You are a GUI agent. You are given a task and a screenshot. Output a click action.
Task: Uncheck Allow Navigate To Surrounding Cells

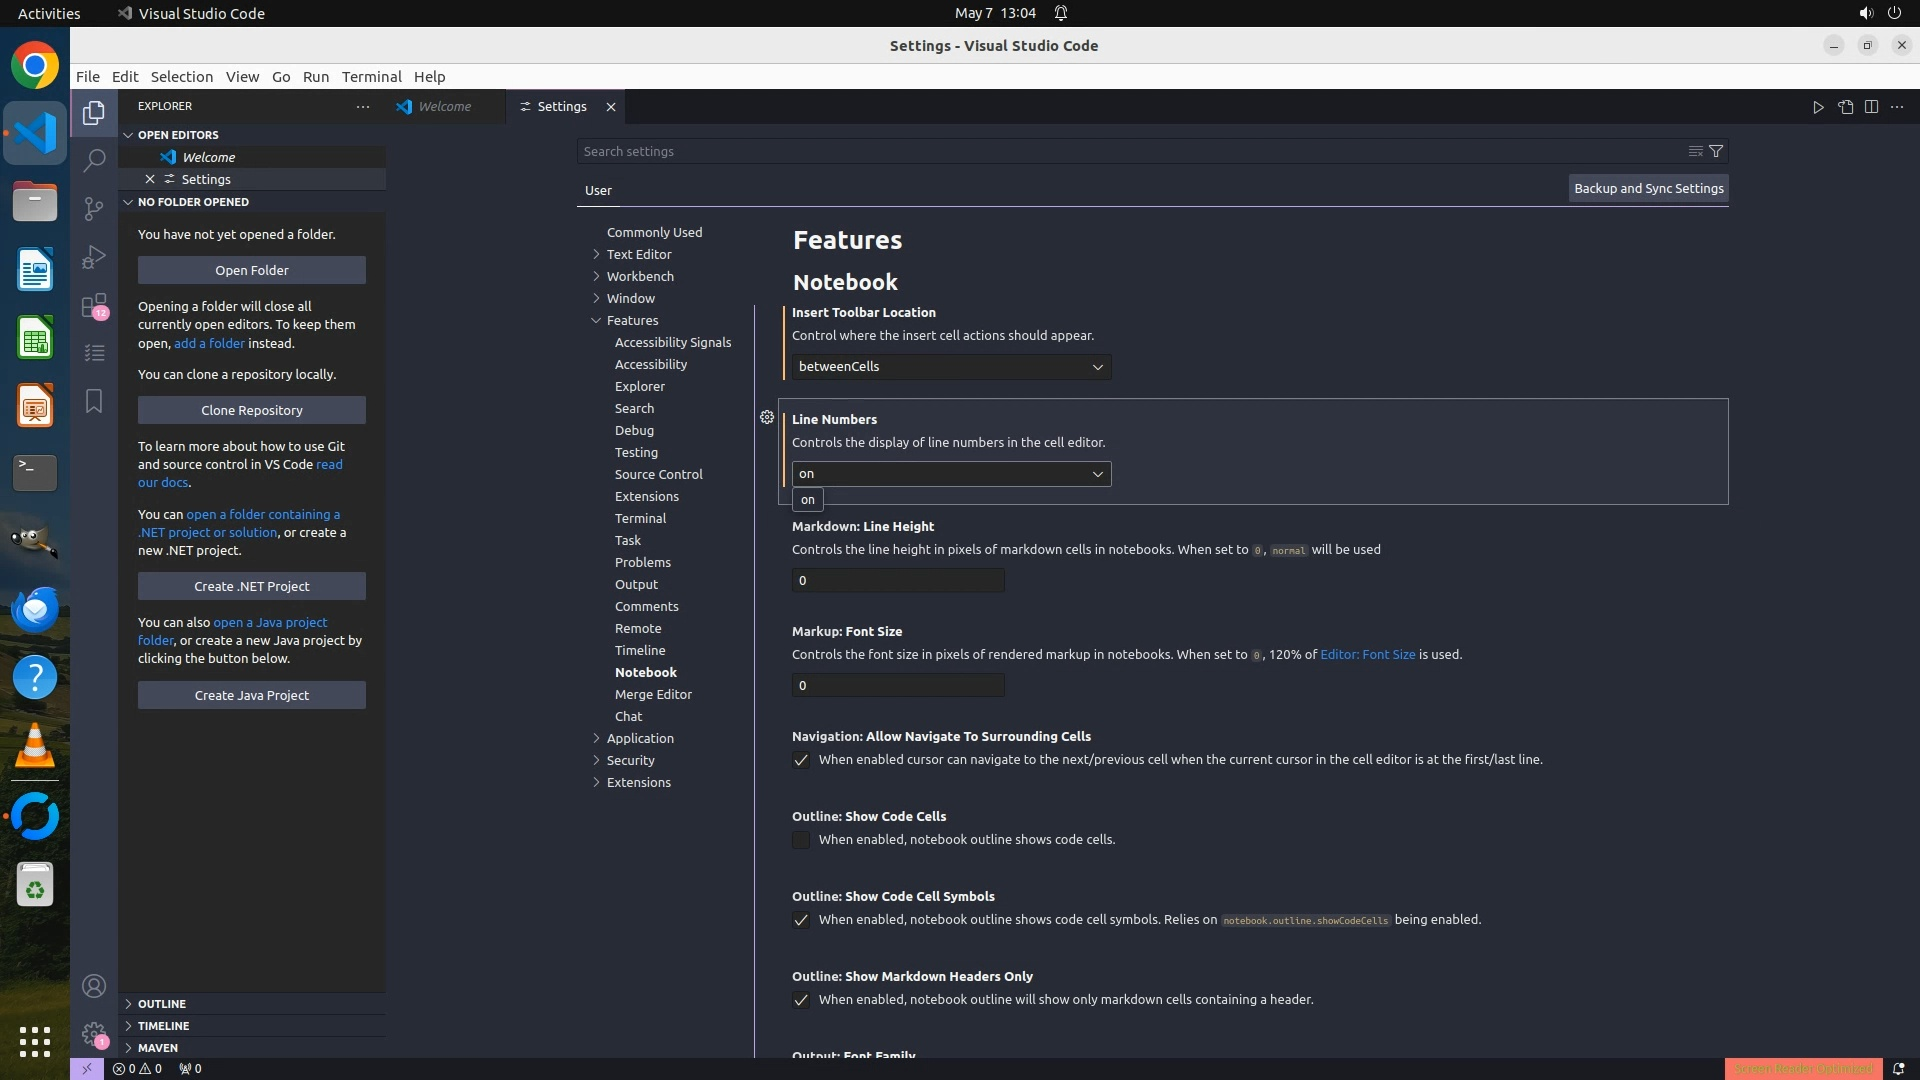tap(801, 760)
